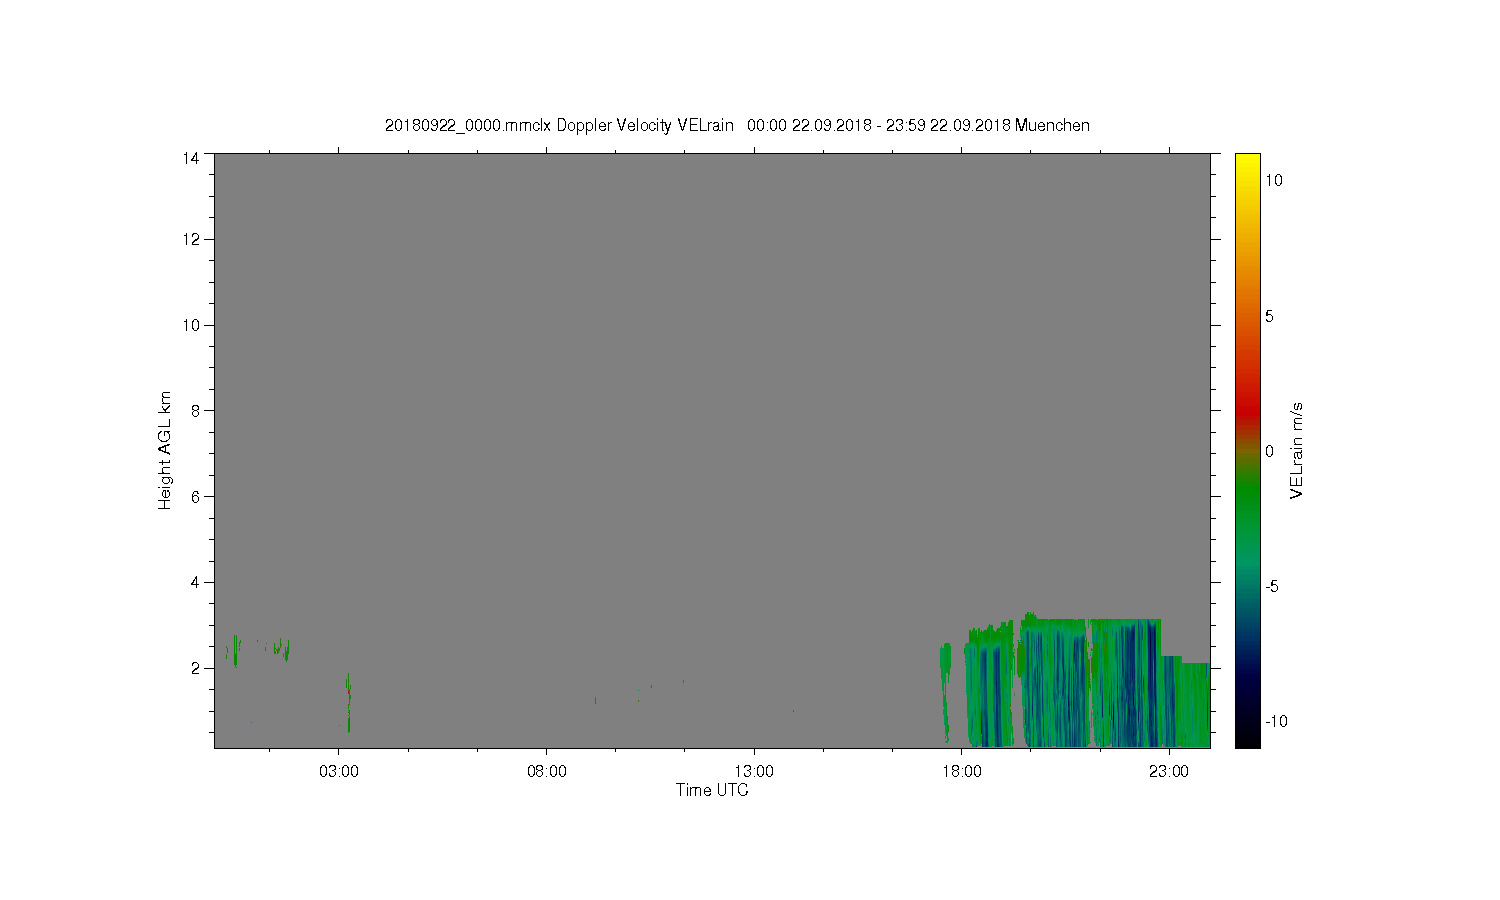The height and width of the screenshot is (900, 1500).
Task: Select the 08:00 time tick label
Action: (x=547, y=772)
